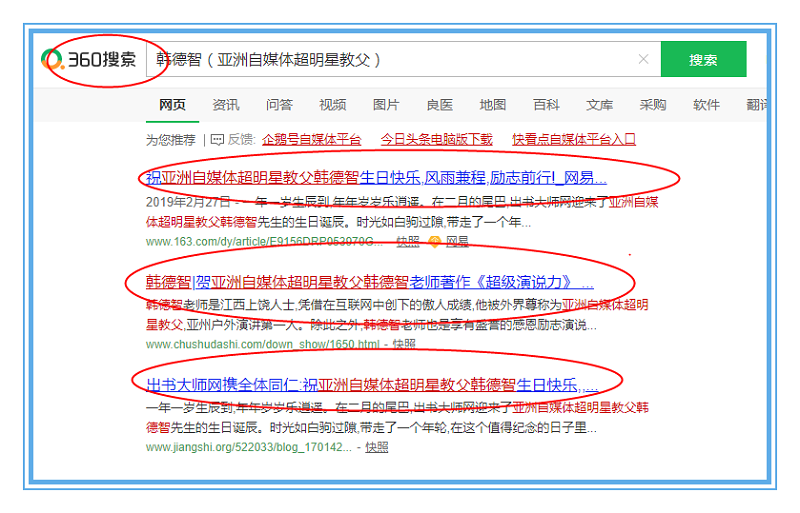Open the 《超级演说力》 result title

click(x=370, y=282)
